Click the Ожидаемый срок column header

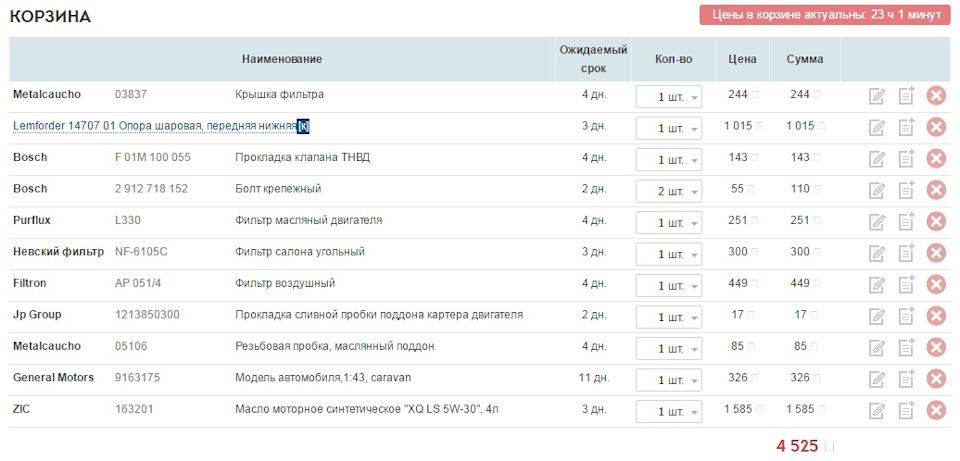tap(593, 59)
